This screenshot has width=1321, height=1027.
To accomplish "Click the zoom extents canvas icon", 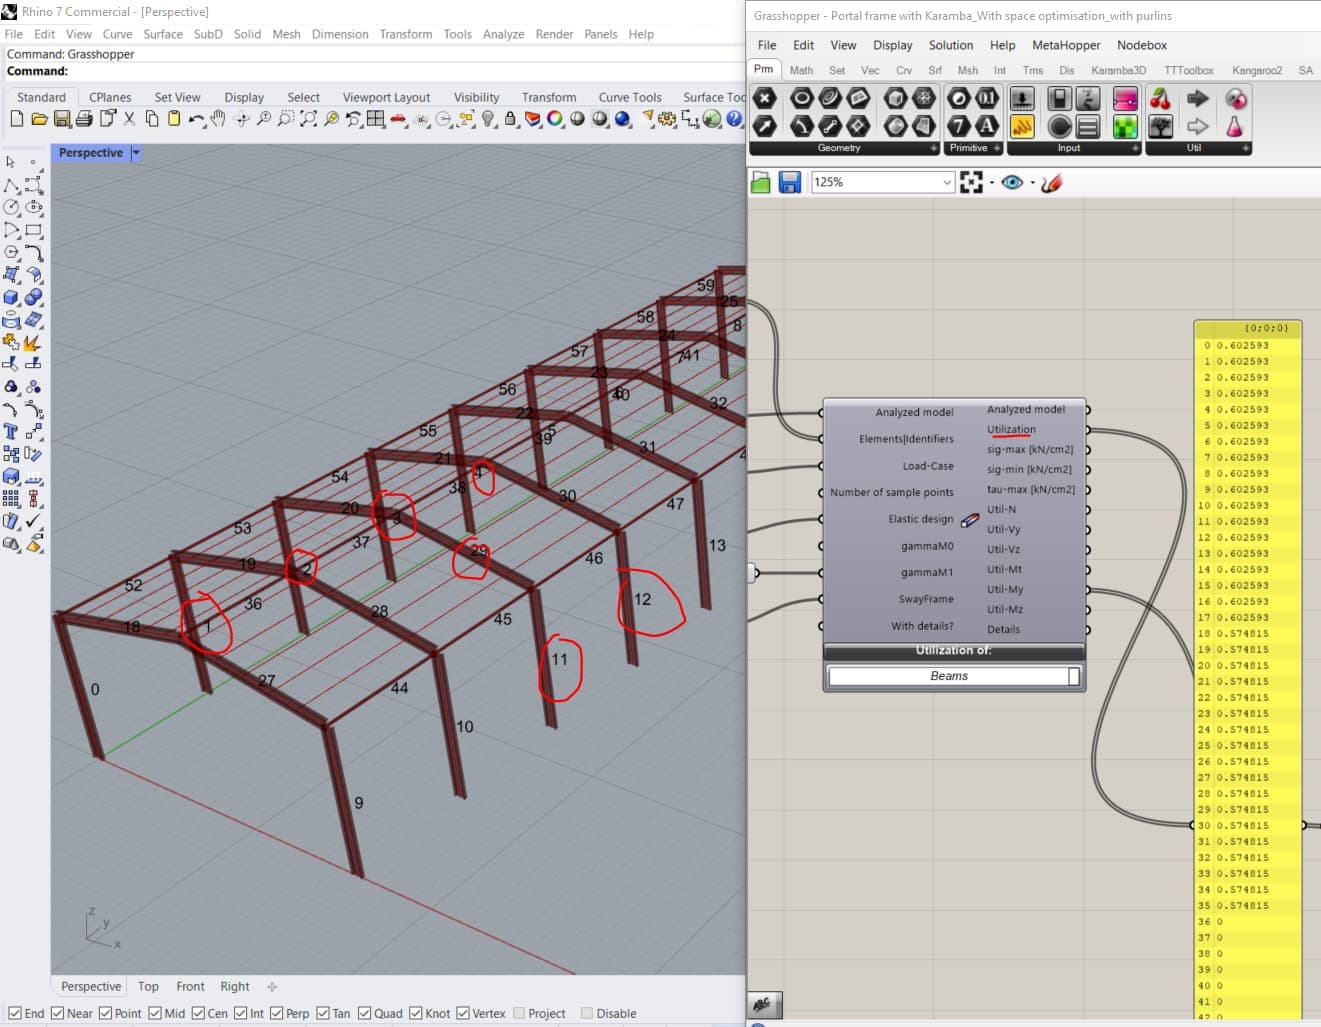I will [x=971, y=182].
